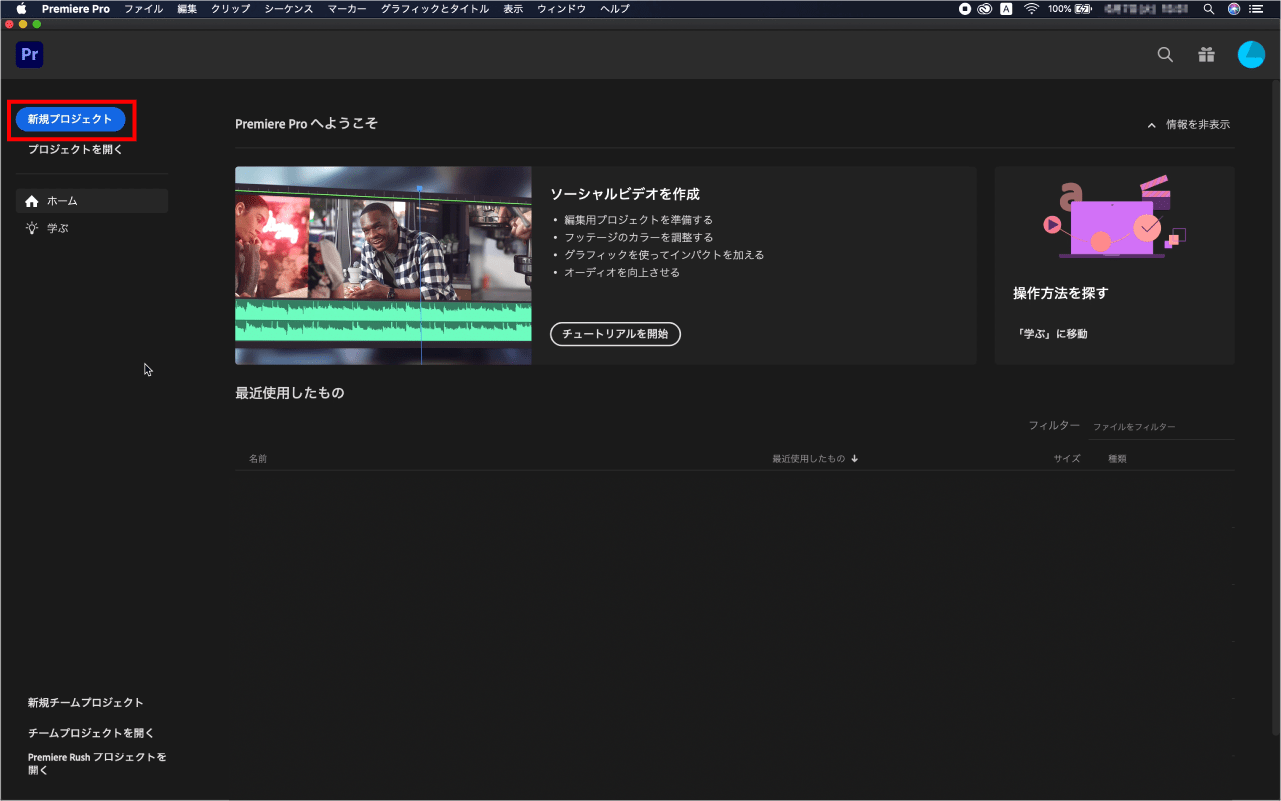Open the gift box what's new icon
The image size is (1281, 801).
click(x=1206, y=55)
